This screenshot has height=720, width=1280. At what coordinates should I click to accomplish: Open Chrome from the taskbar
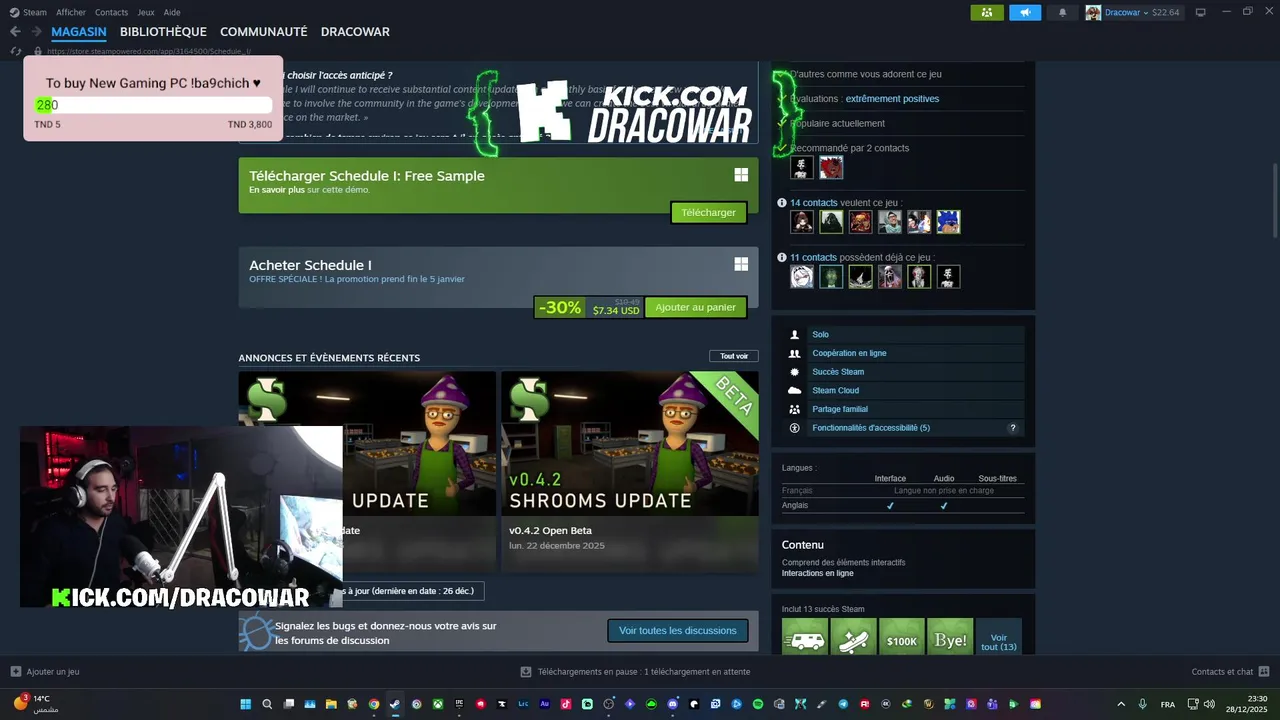pyautogui.click(x=374, y=704)
